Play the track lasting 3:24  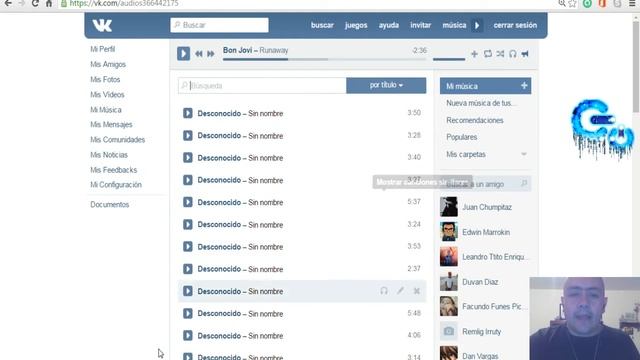(x=188, y=224)
